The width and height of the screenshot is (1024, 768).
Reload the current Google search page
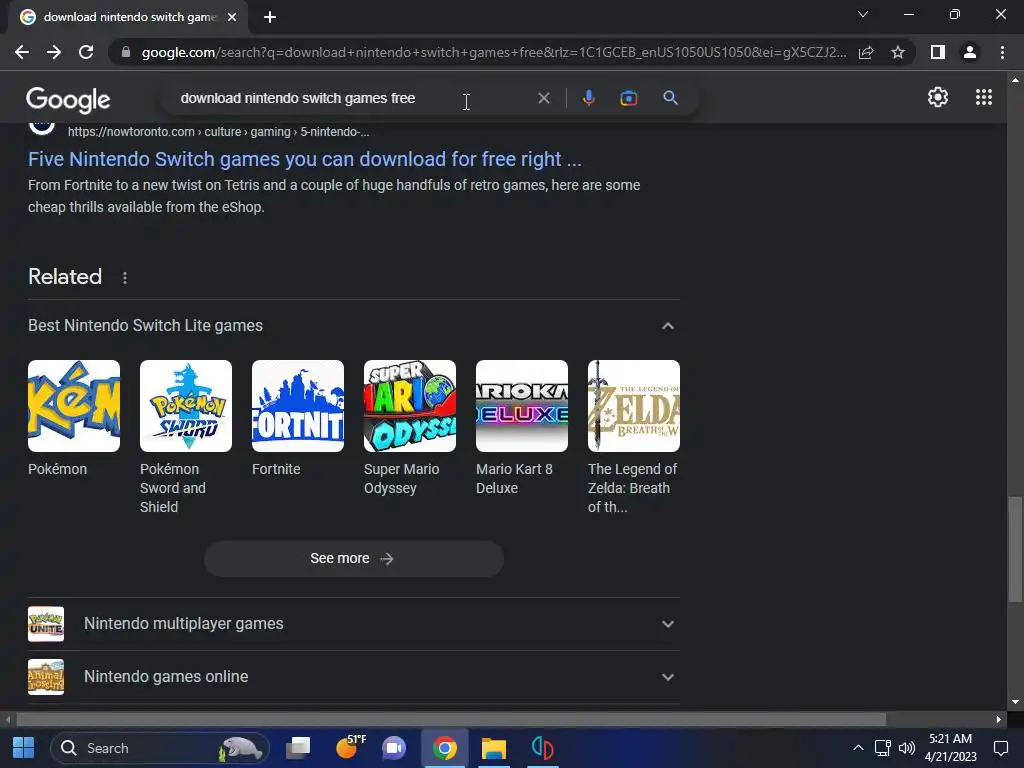(86, 52)
